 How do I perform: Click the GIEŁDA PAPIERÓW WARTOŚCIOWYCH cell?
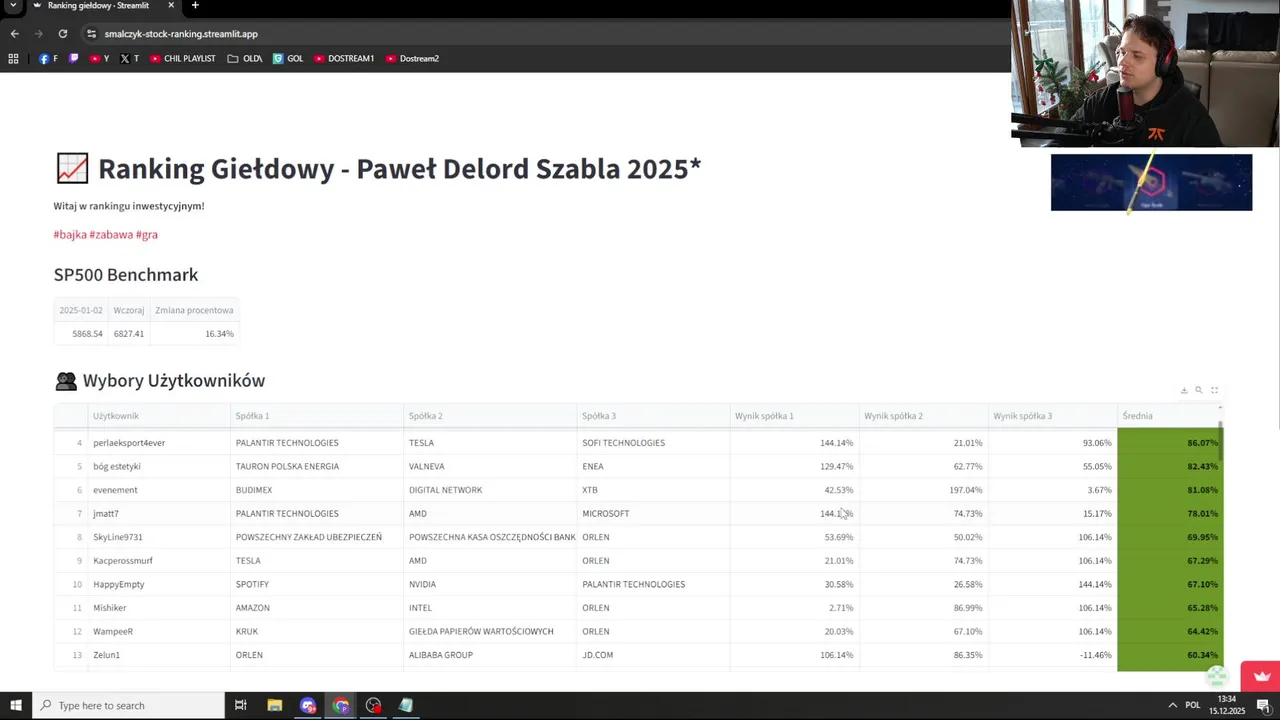[490, 631]
